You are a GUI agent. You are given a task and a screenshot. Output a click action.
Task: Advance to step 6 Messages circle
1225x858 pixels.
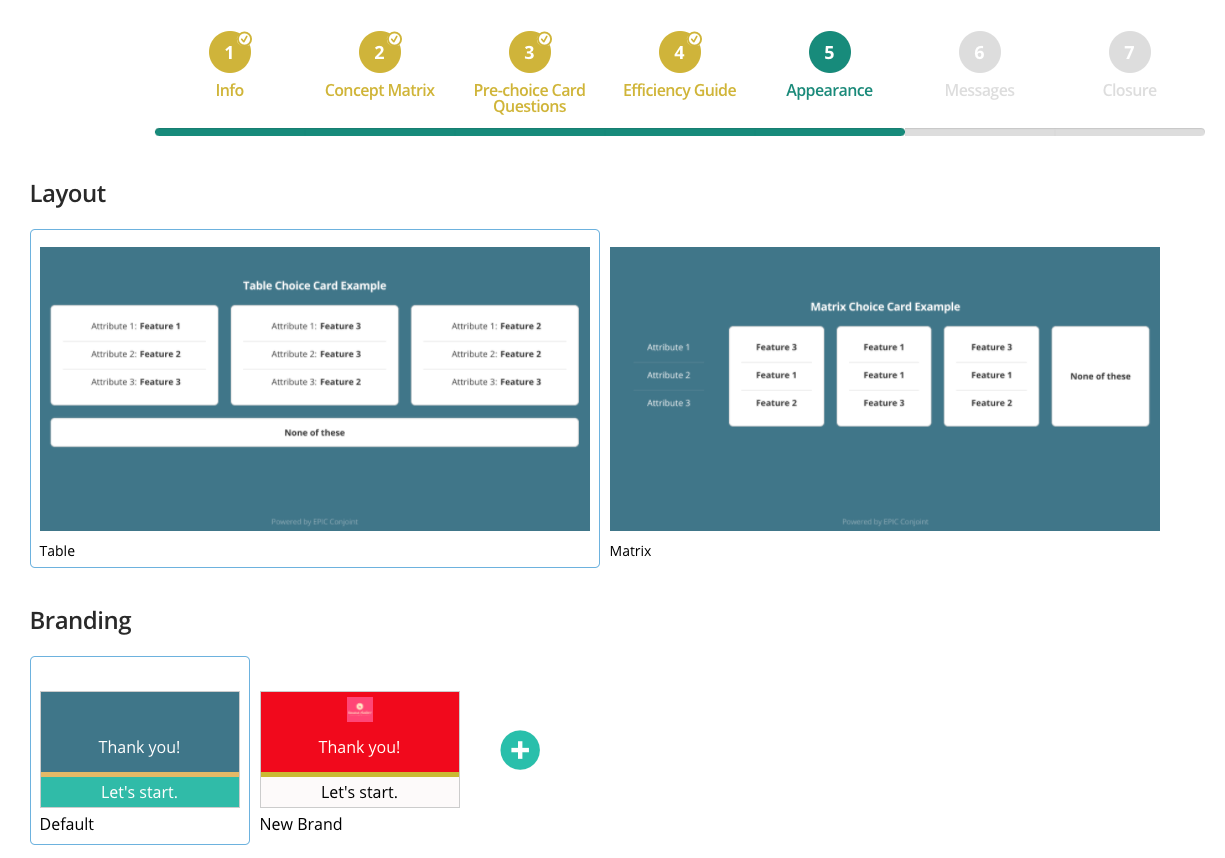click(979, 53)
